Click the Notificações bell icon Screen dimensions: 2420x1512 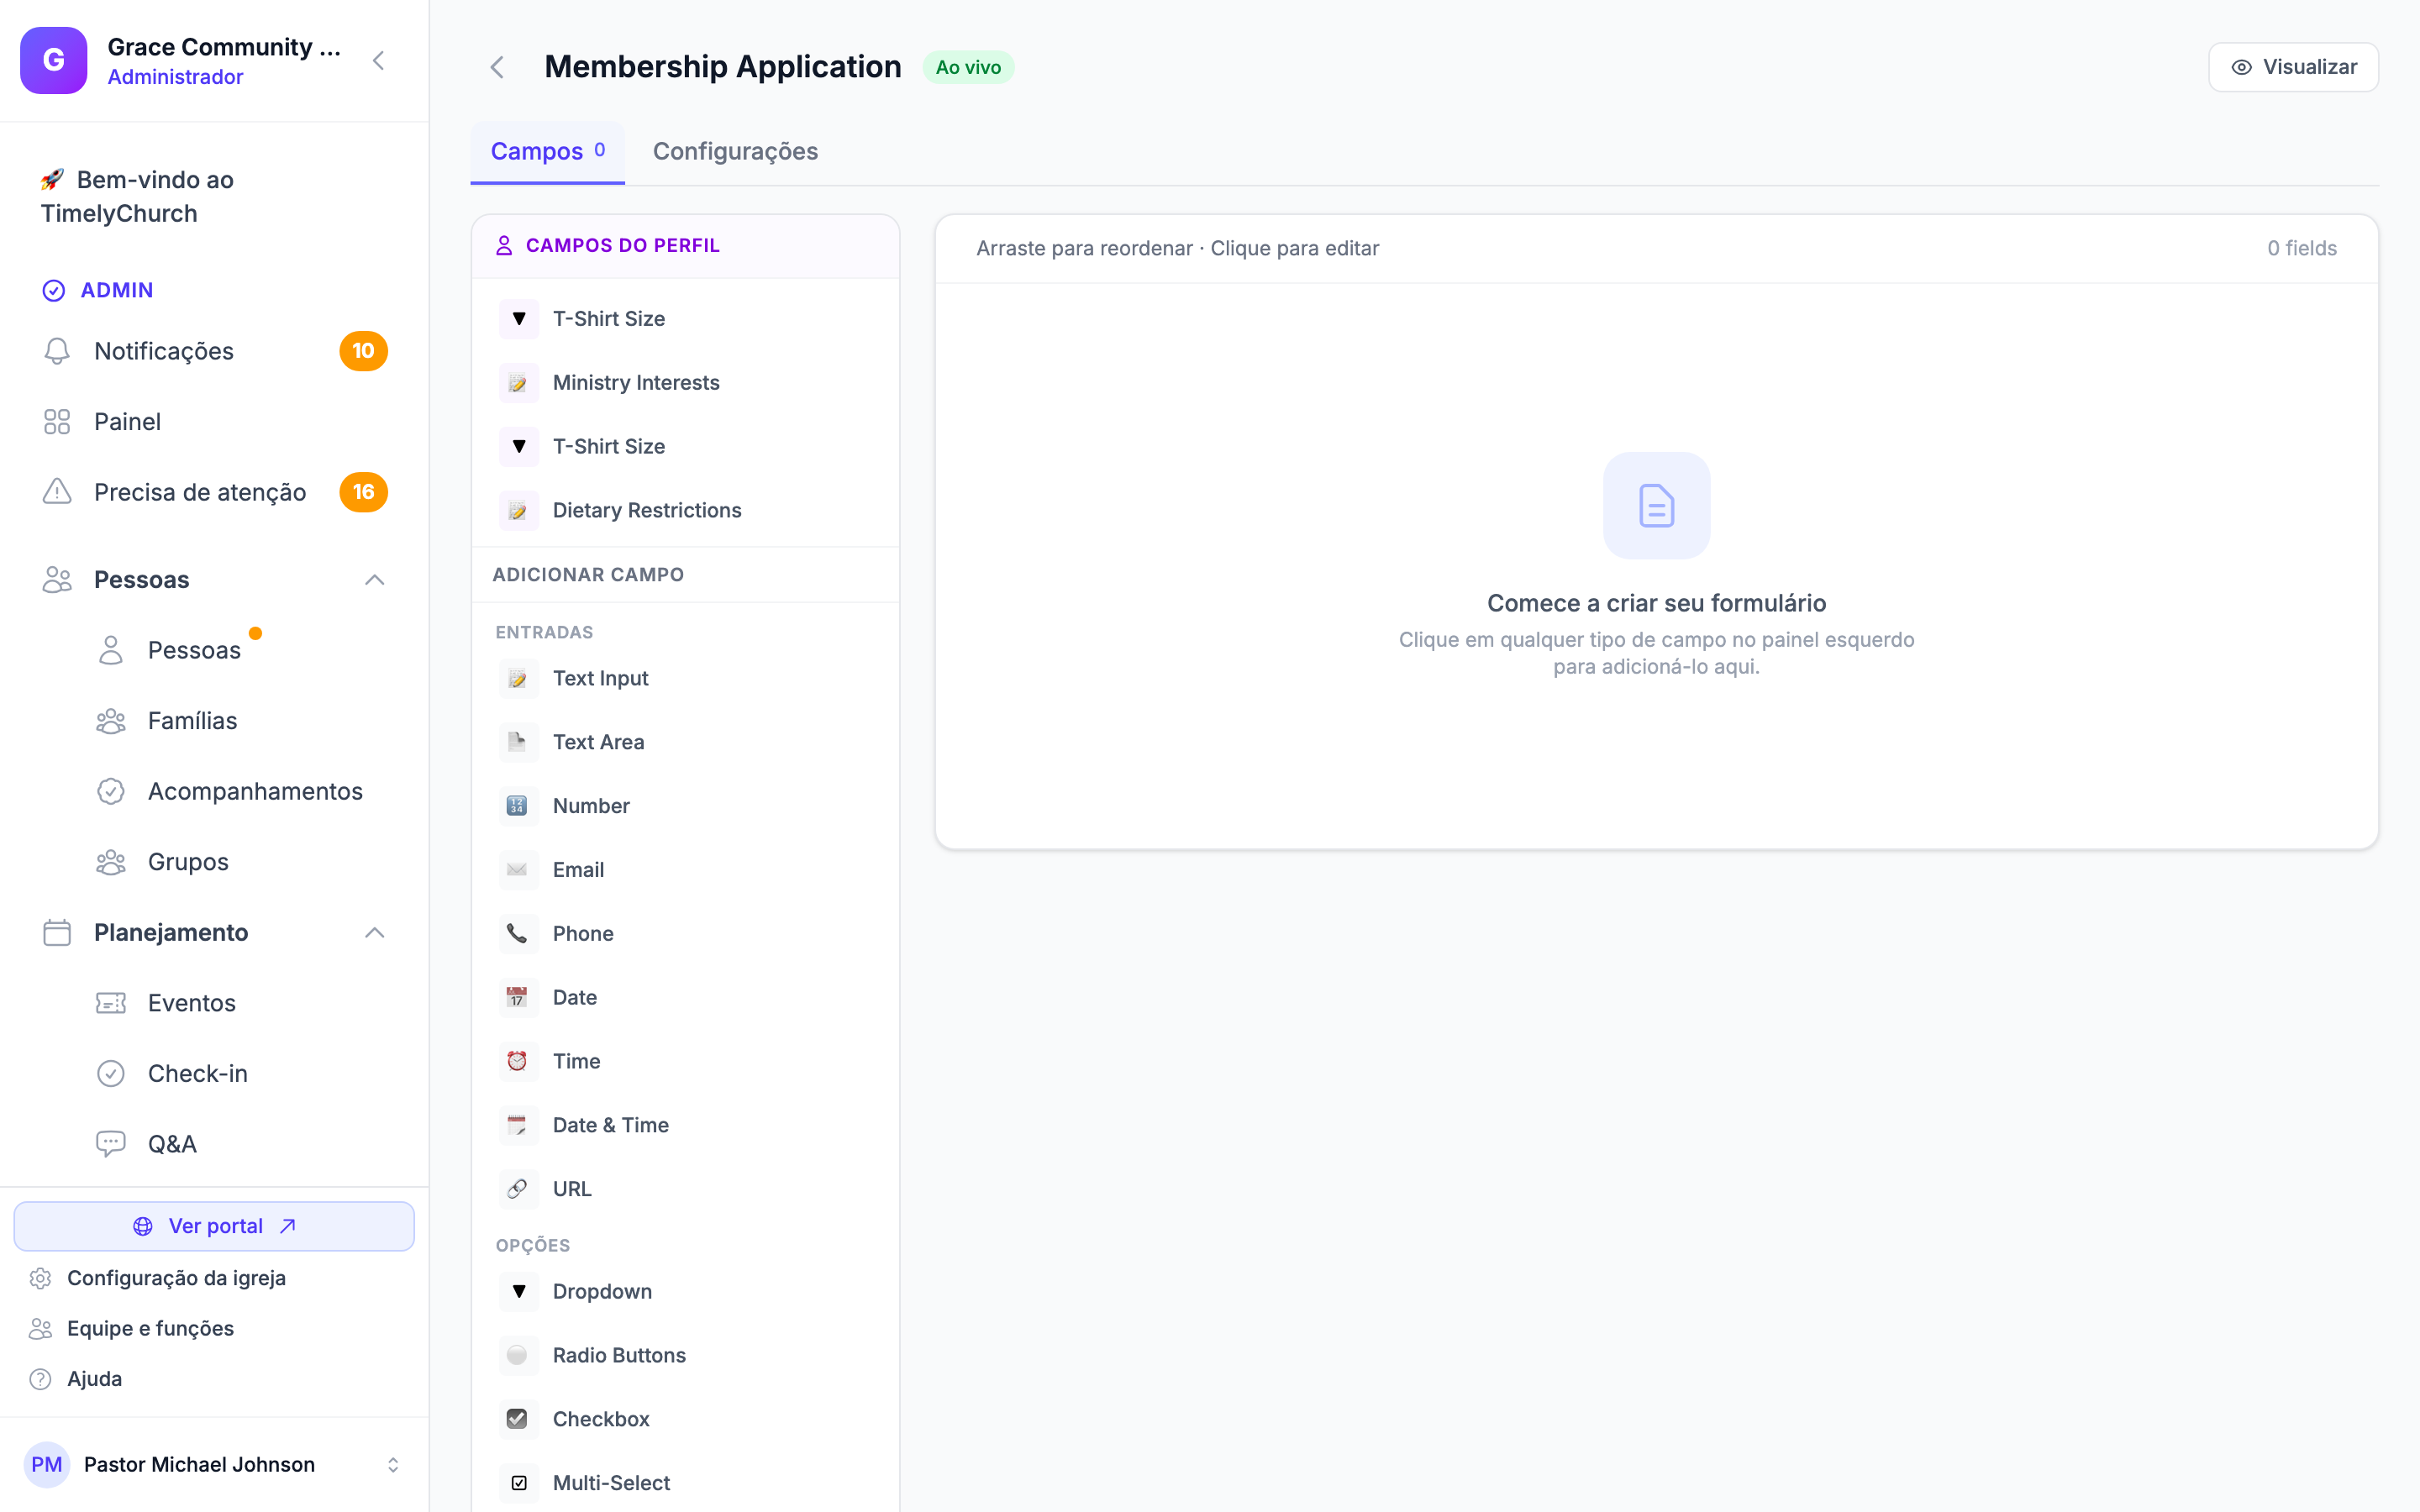[x=57, y=351]
